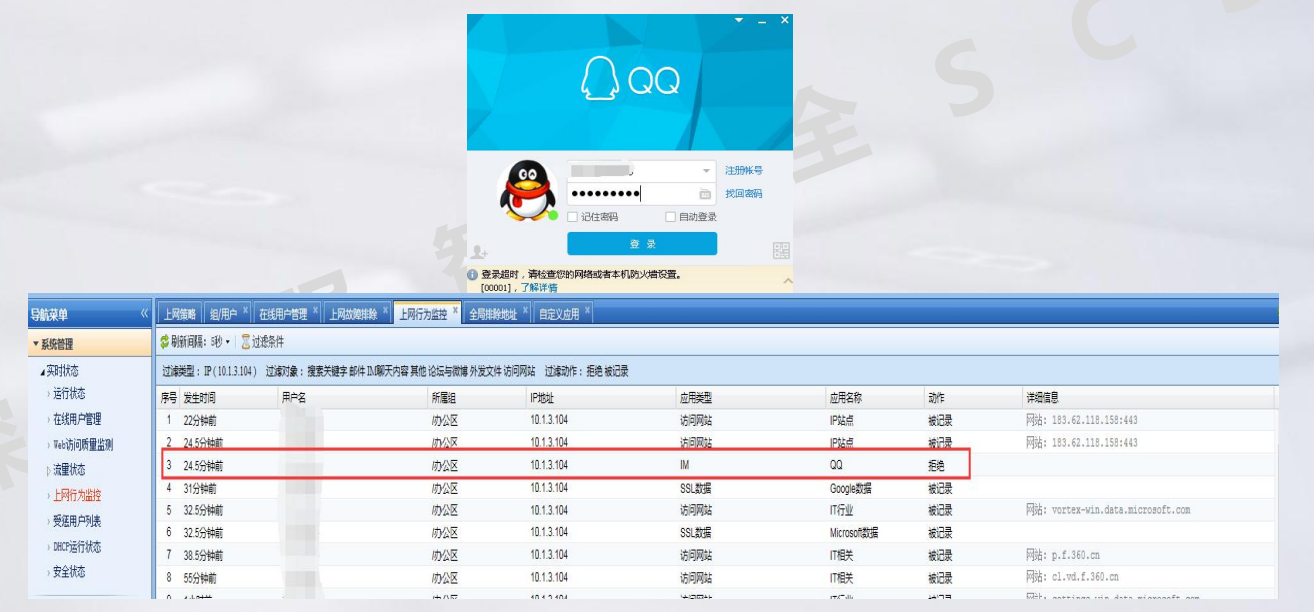Open DHCP运行状态 in navigation tree

[77, 547]
